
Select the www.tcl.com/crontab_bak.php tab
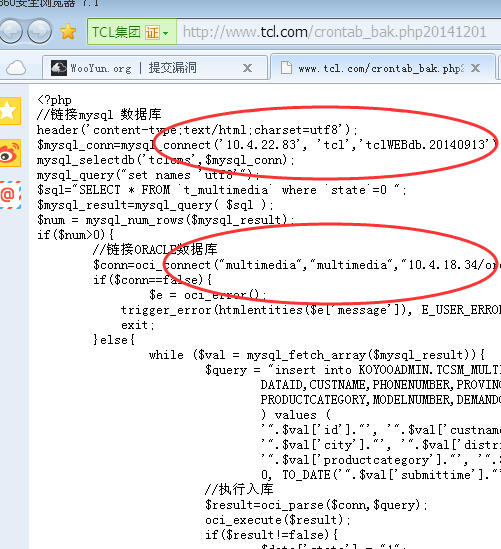coord(383,68)
